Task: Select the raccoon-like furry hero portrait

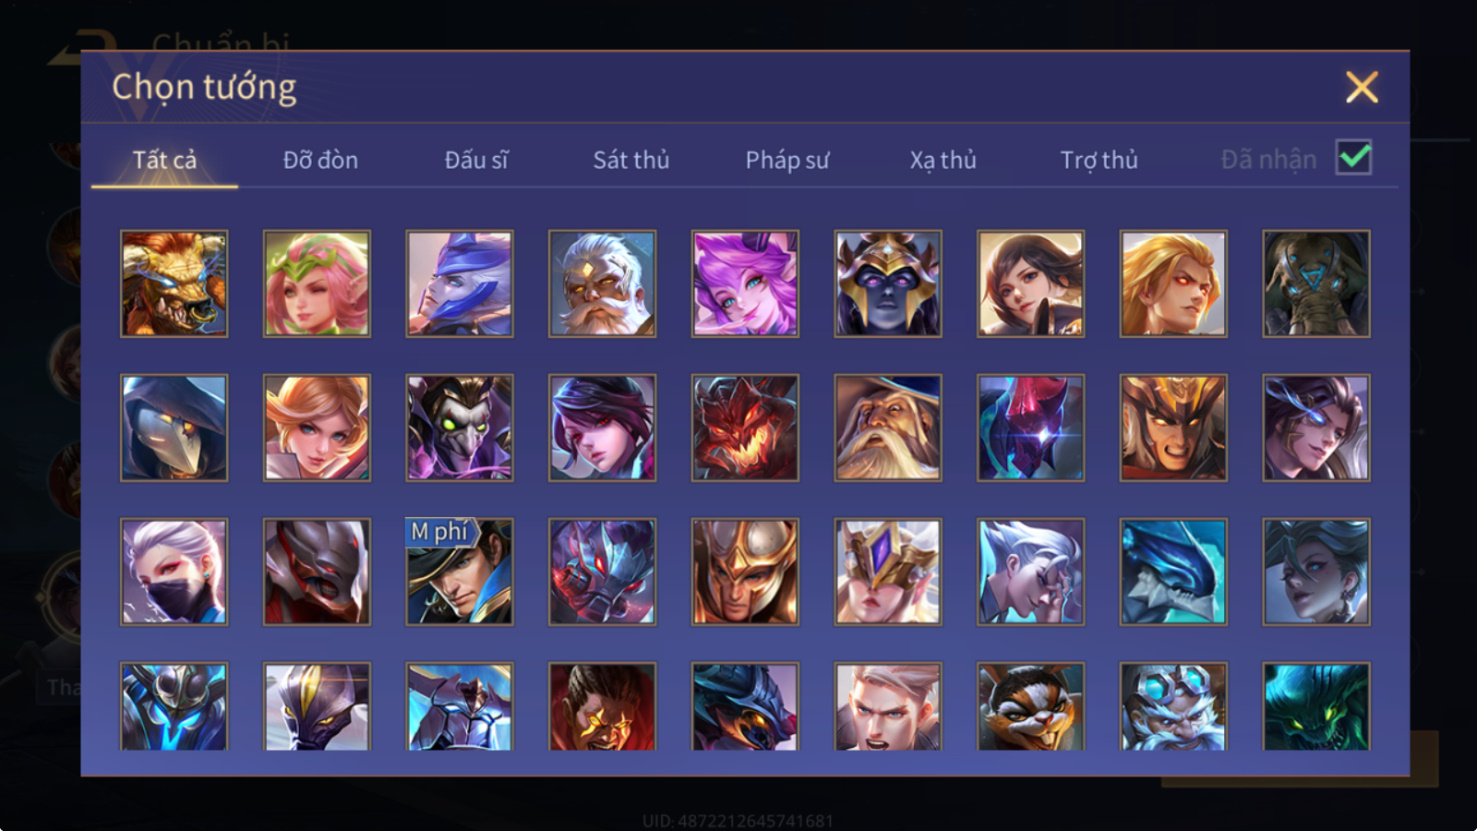Action: point(1031,707)
